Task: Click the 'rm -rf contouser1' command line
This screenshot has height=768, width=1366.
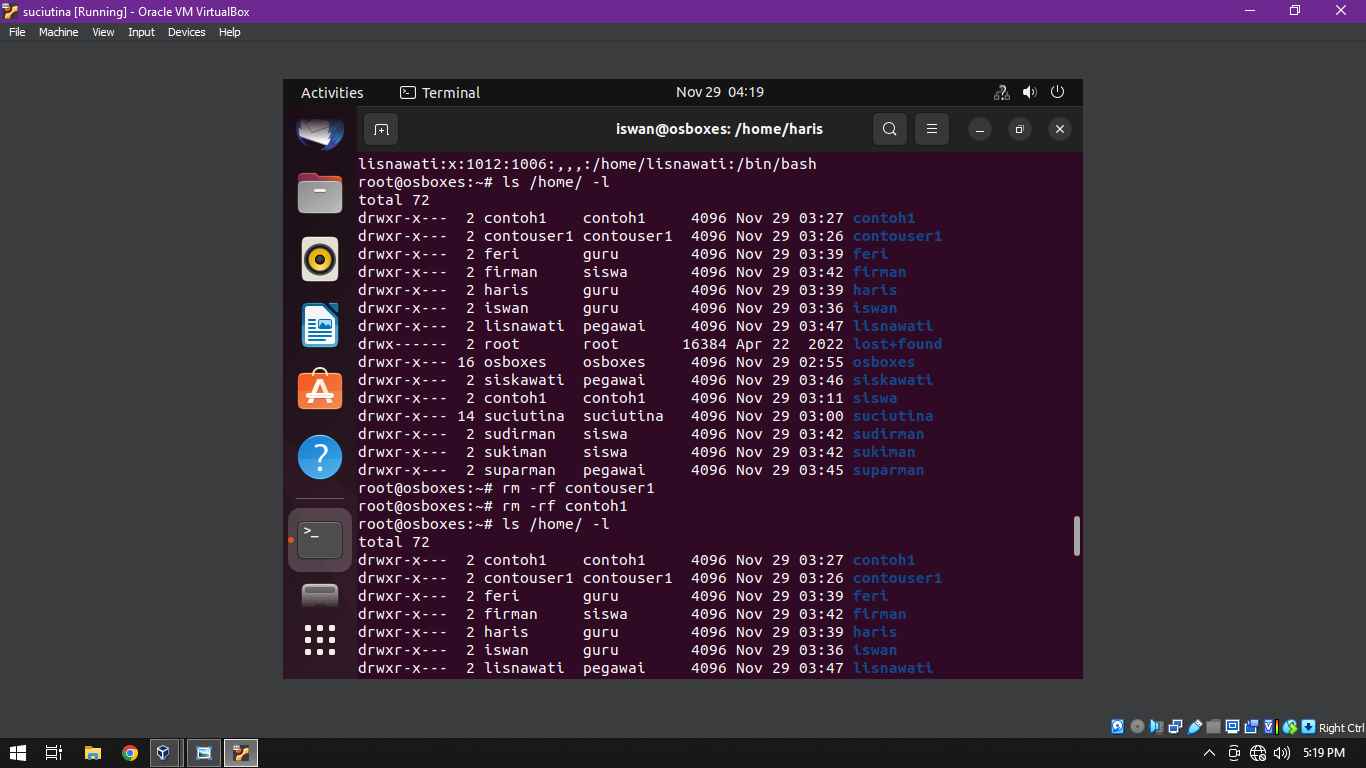Action: click(506, 488)
